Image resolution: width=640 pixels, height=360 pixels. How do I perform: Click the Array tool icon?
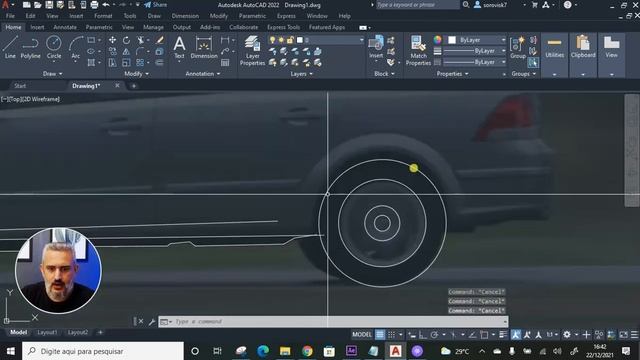pyautogui.click(x=140, y=62)
